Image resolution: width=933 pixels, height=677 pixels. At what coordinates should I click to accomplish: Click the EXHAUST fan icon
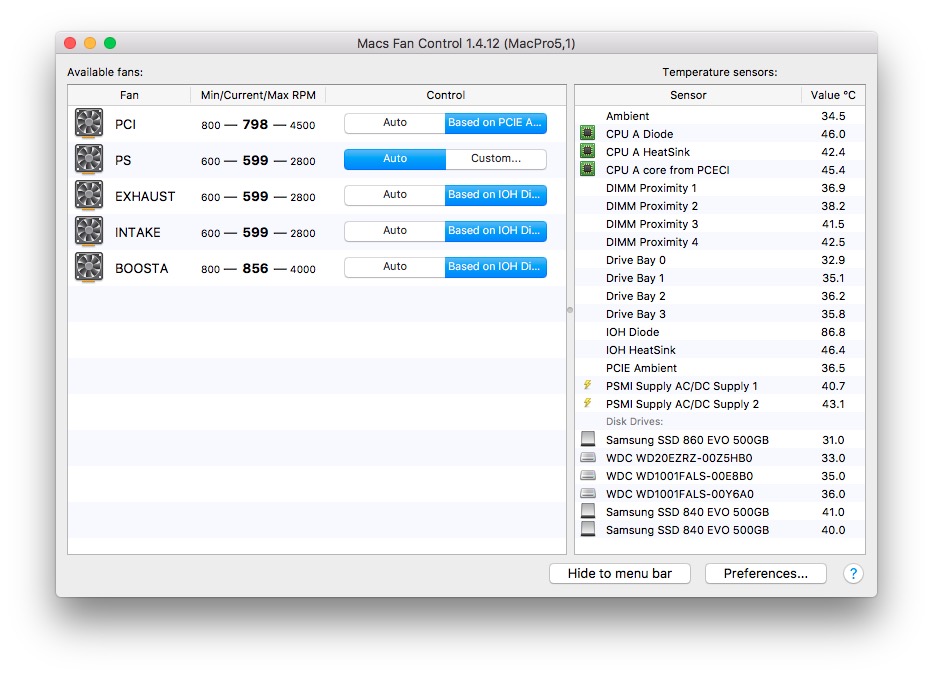[x=89, y=195]
